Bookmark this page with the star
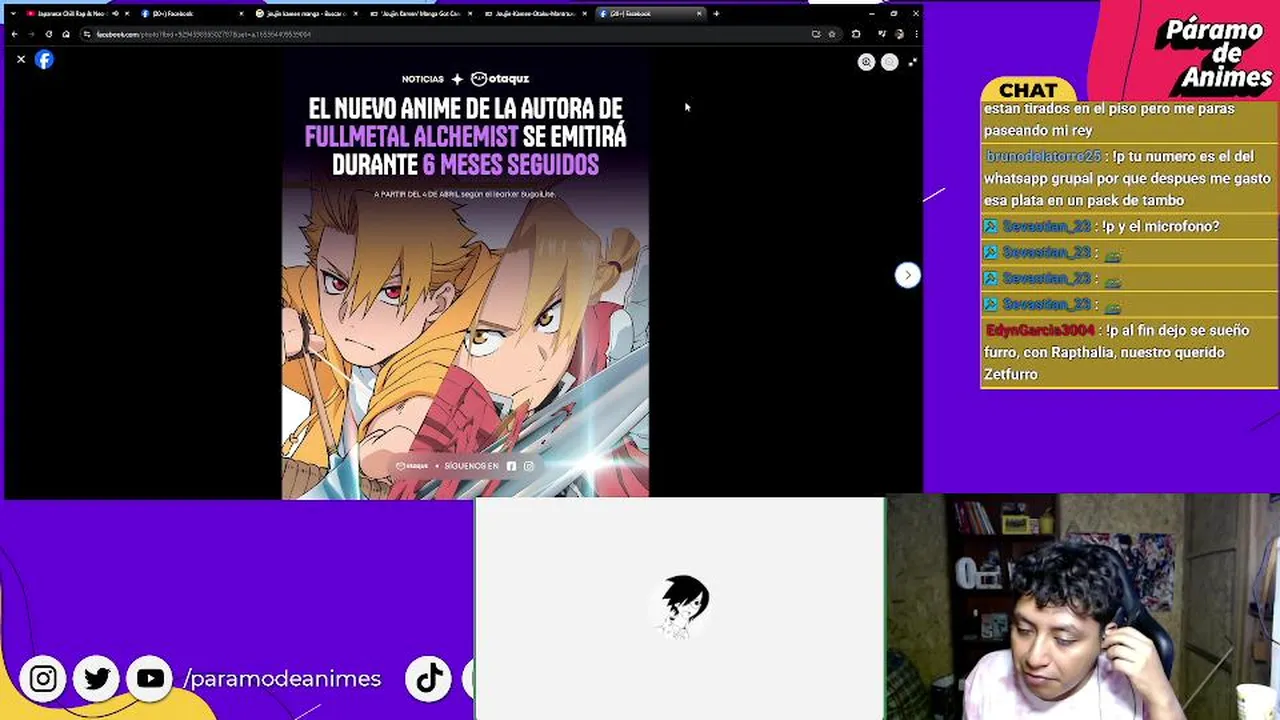The image size is (1280, 720). (x=832, y=34)
